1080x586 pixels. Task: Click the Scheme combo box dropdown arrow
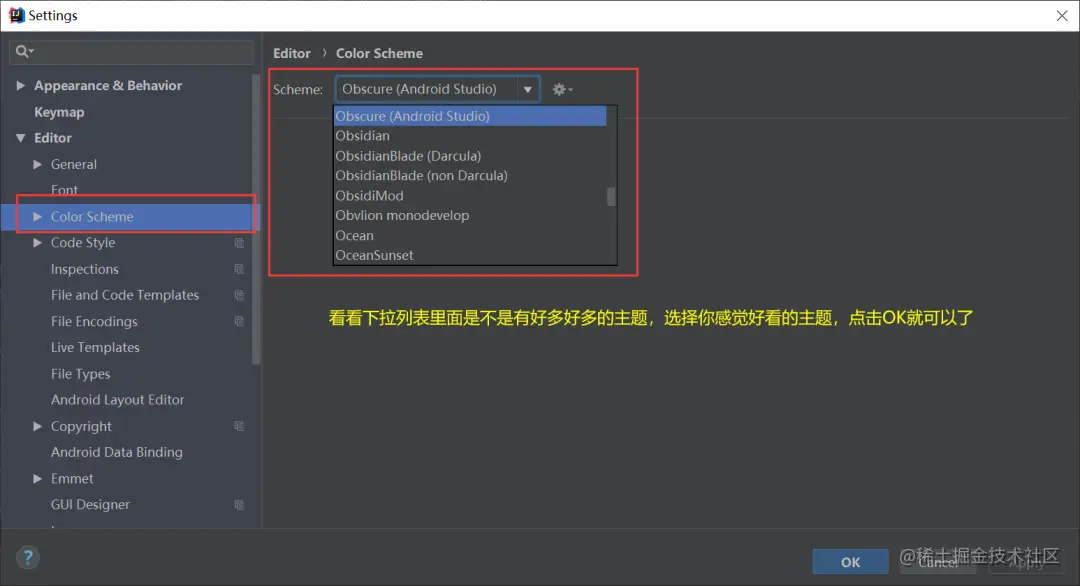528,90
